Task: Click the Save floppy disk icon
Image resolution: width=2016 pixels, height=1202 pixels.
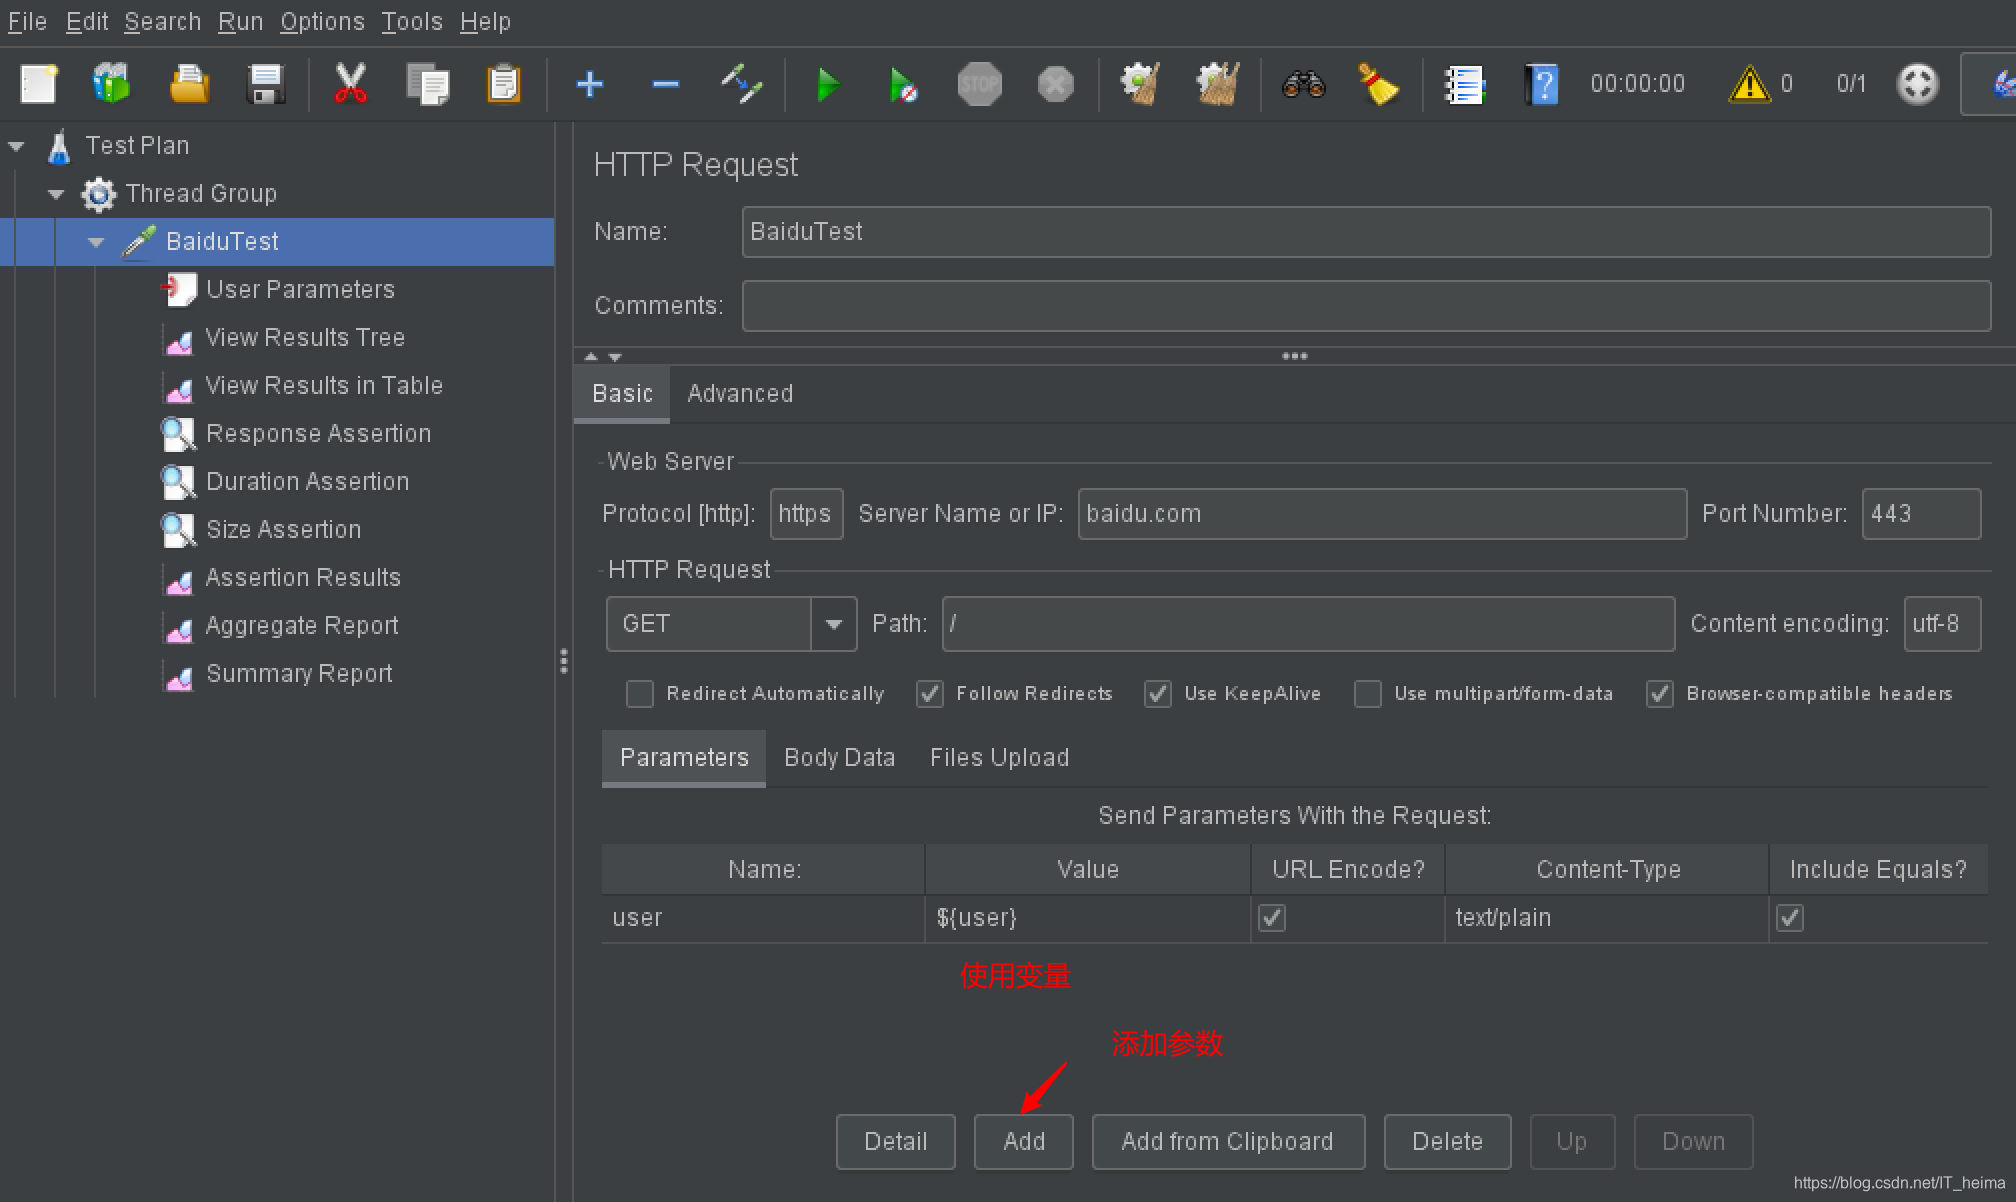Action: 266,85
